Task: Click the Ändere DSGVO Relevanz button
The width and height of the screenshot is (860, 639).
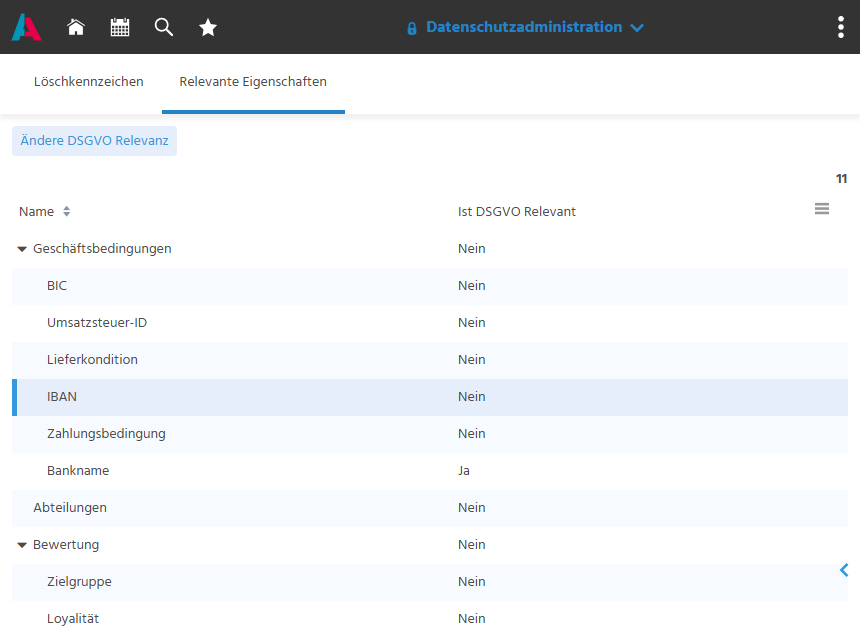Action: click(94, 141)
